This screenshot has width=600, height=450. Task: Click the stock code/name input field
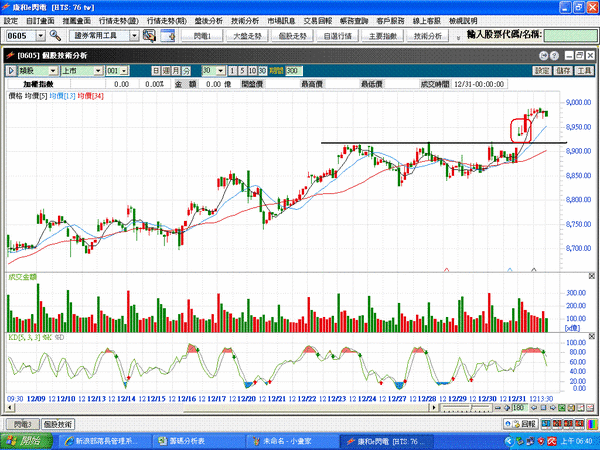point(570,36)
